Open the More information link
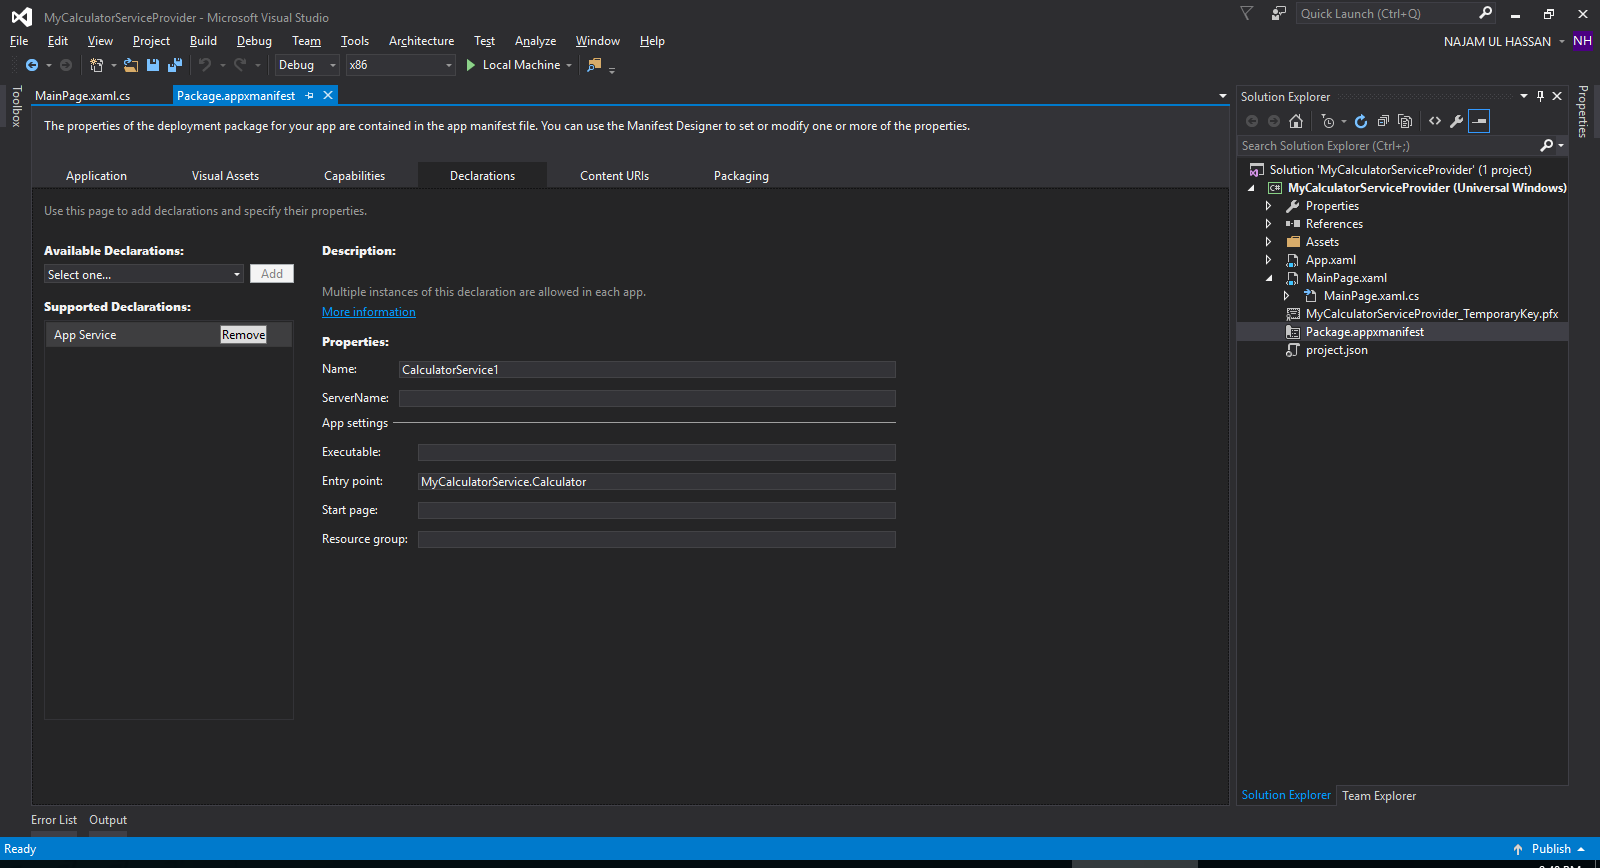Screen dimensions: 1600x868 [369, 312]
